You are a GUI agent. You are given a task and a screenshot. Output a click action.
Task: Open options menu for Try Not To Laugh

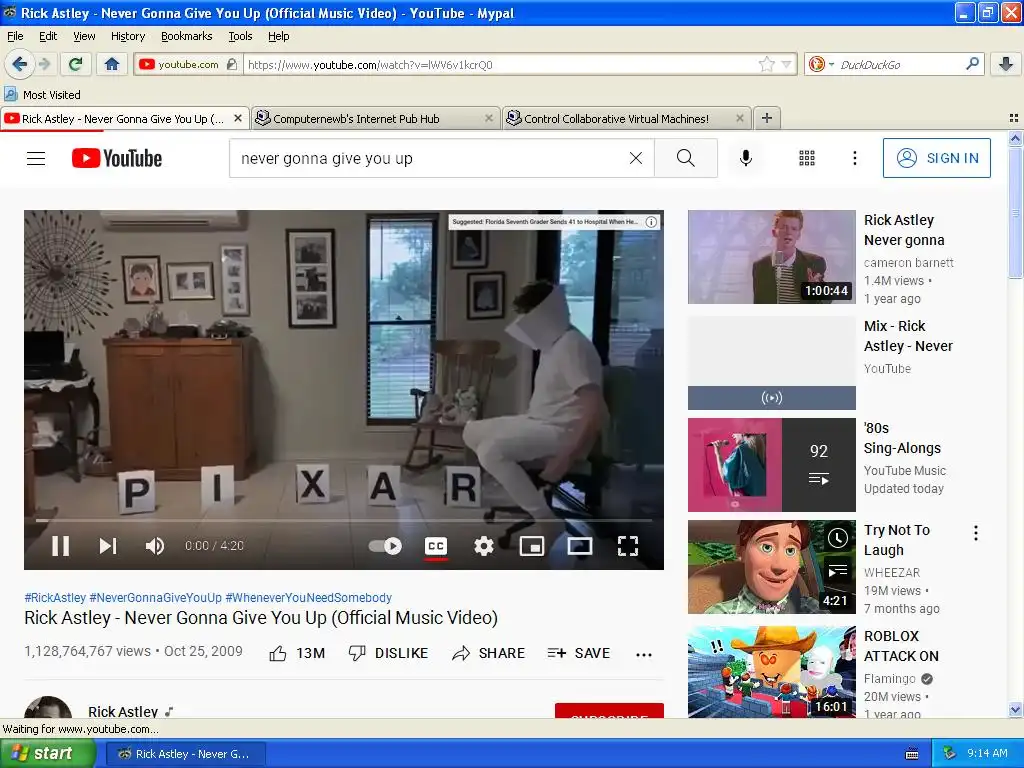[x=976, y=533]
